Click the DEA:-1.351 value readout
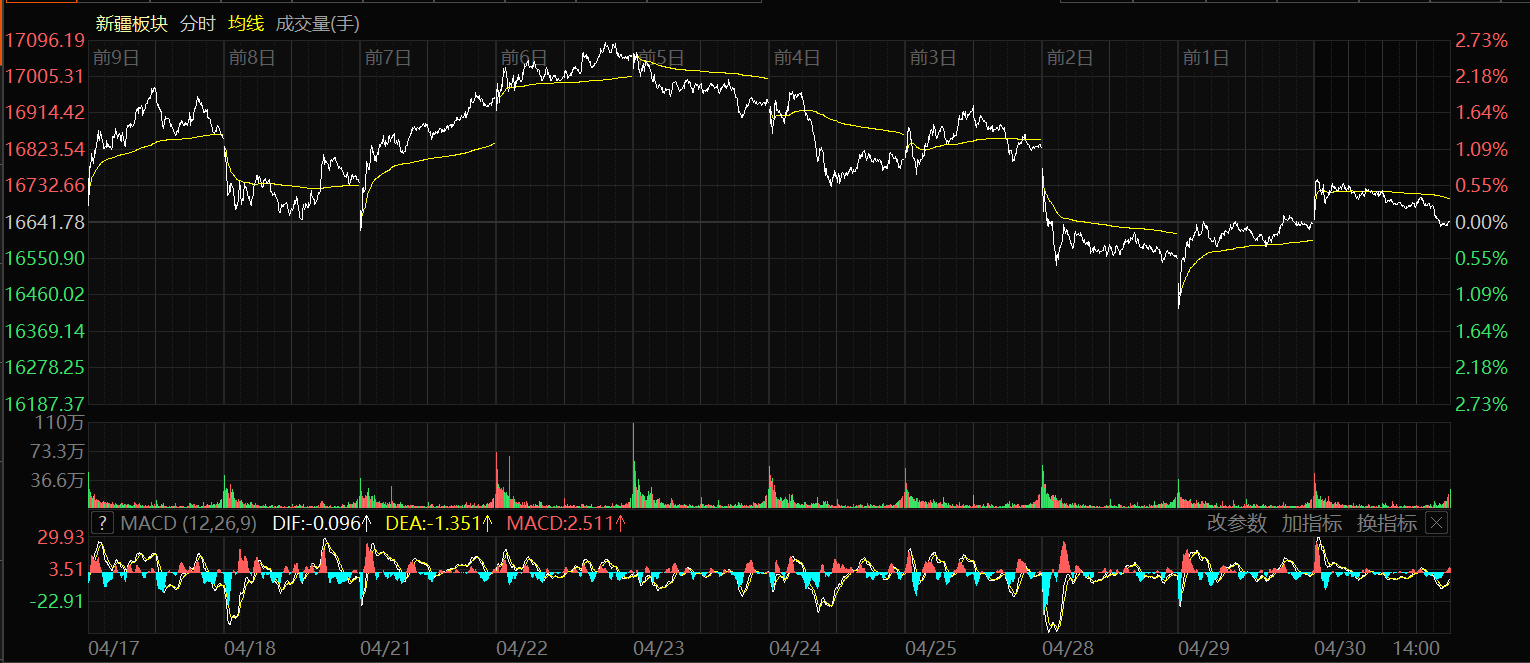Image resolution: width=1530 pixels, height=663 pixels. point(440,523)
